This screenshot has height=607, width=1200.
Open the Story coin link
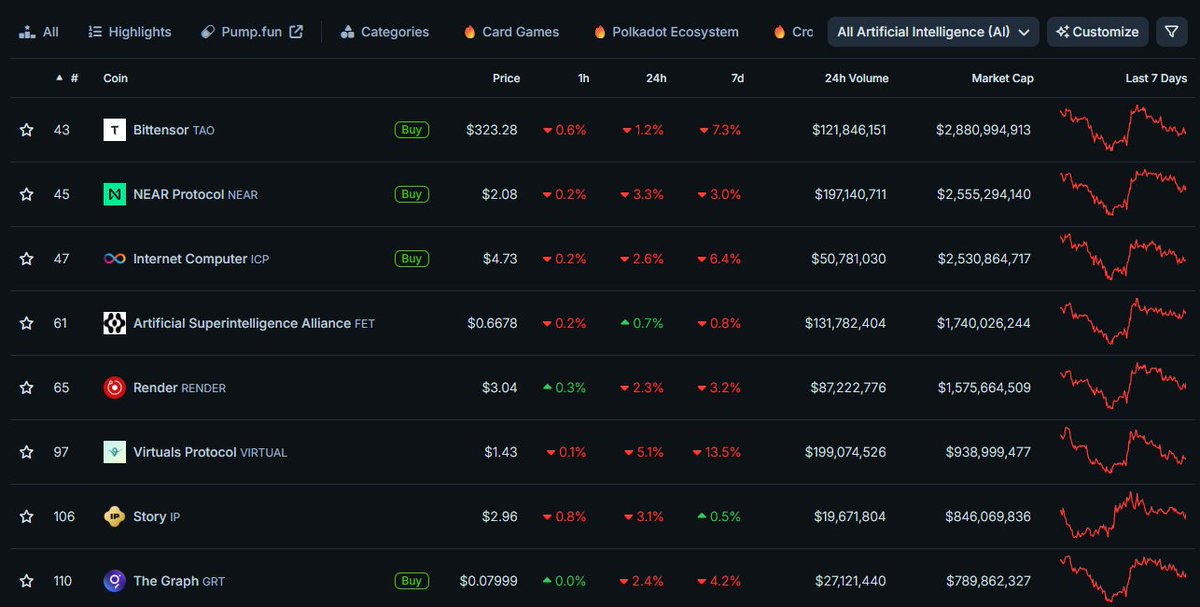156,516
